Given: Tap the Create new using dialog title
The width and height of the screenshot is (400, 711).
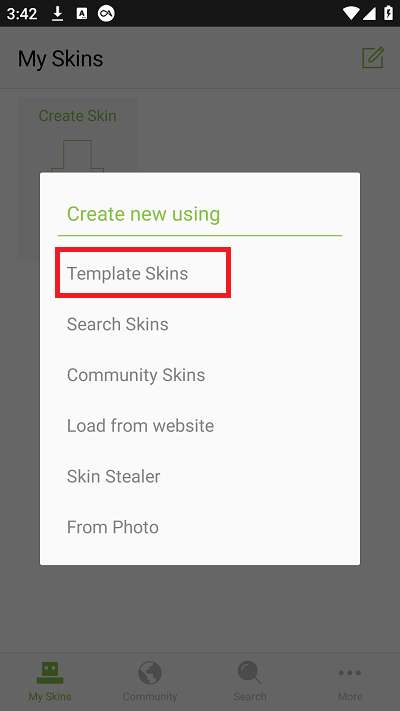Looking at the screenshot, I should click(x=143, y=214).
